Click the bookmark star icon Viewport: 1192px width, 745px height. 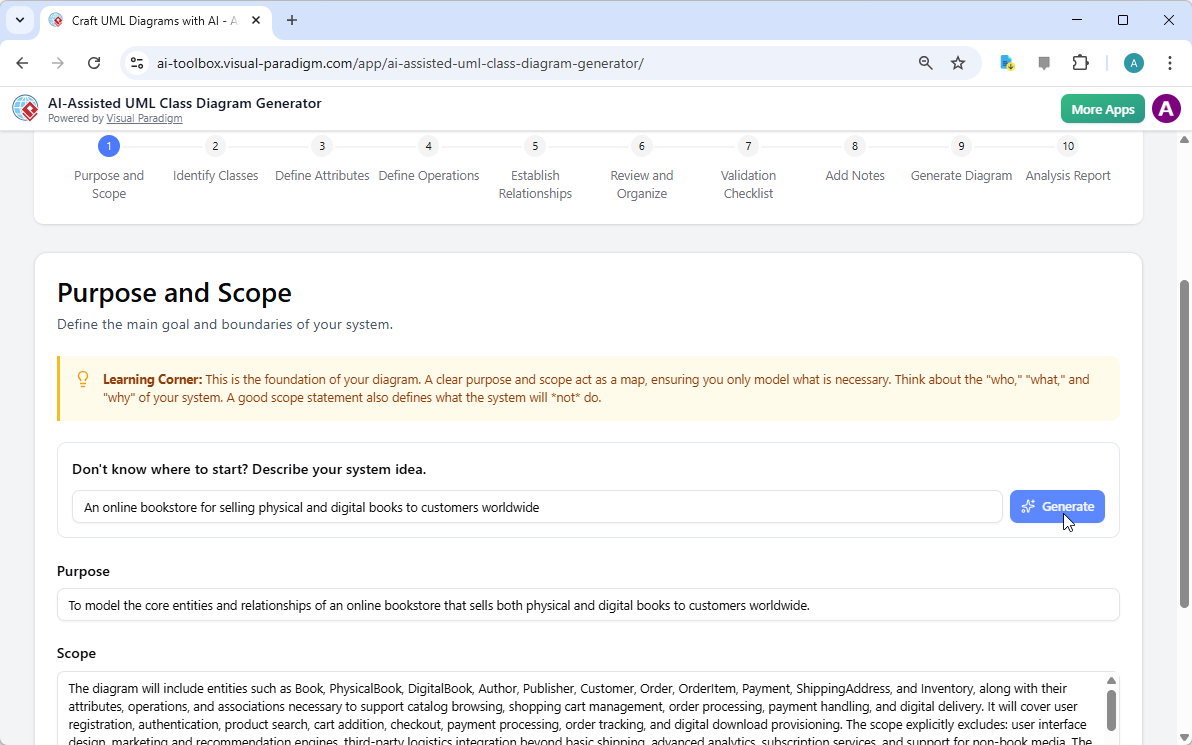[x=958, y=62]
